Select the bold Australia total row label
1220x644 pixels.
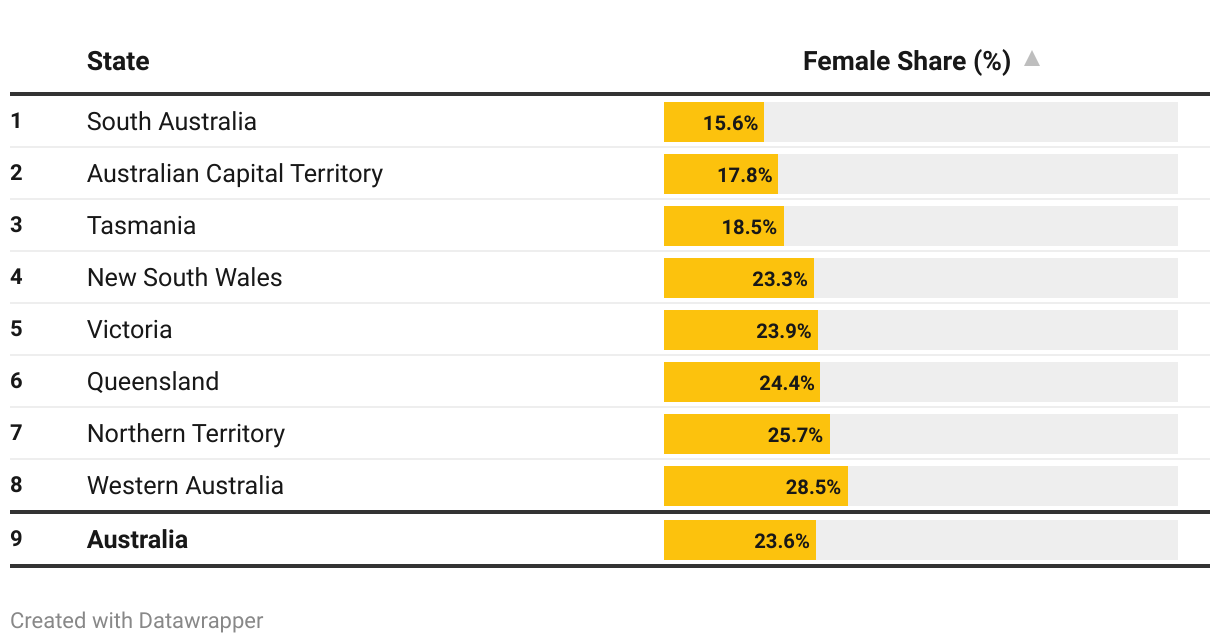137,540
